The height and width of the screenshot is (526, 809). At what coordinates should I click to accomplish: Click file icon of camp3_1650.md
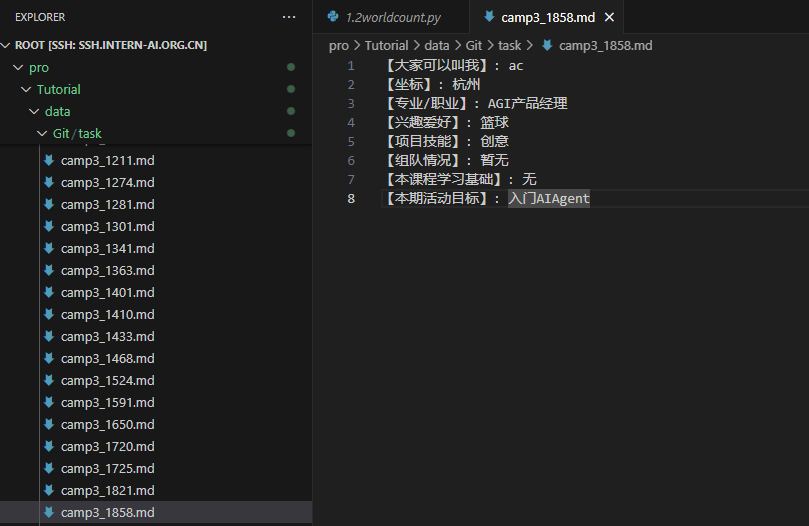tap(49, 425)
